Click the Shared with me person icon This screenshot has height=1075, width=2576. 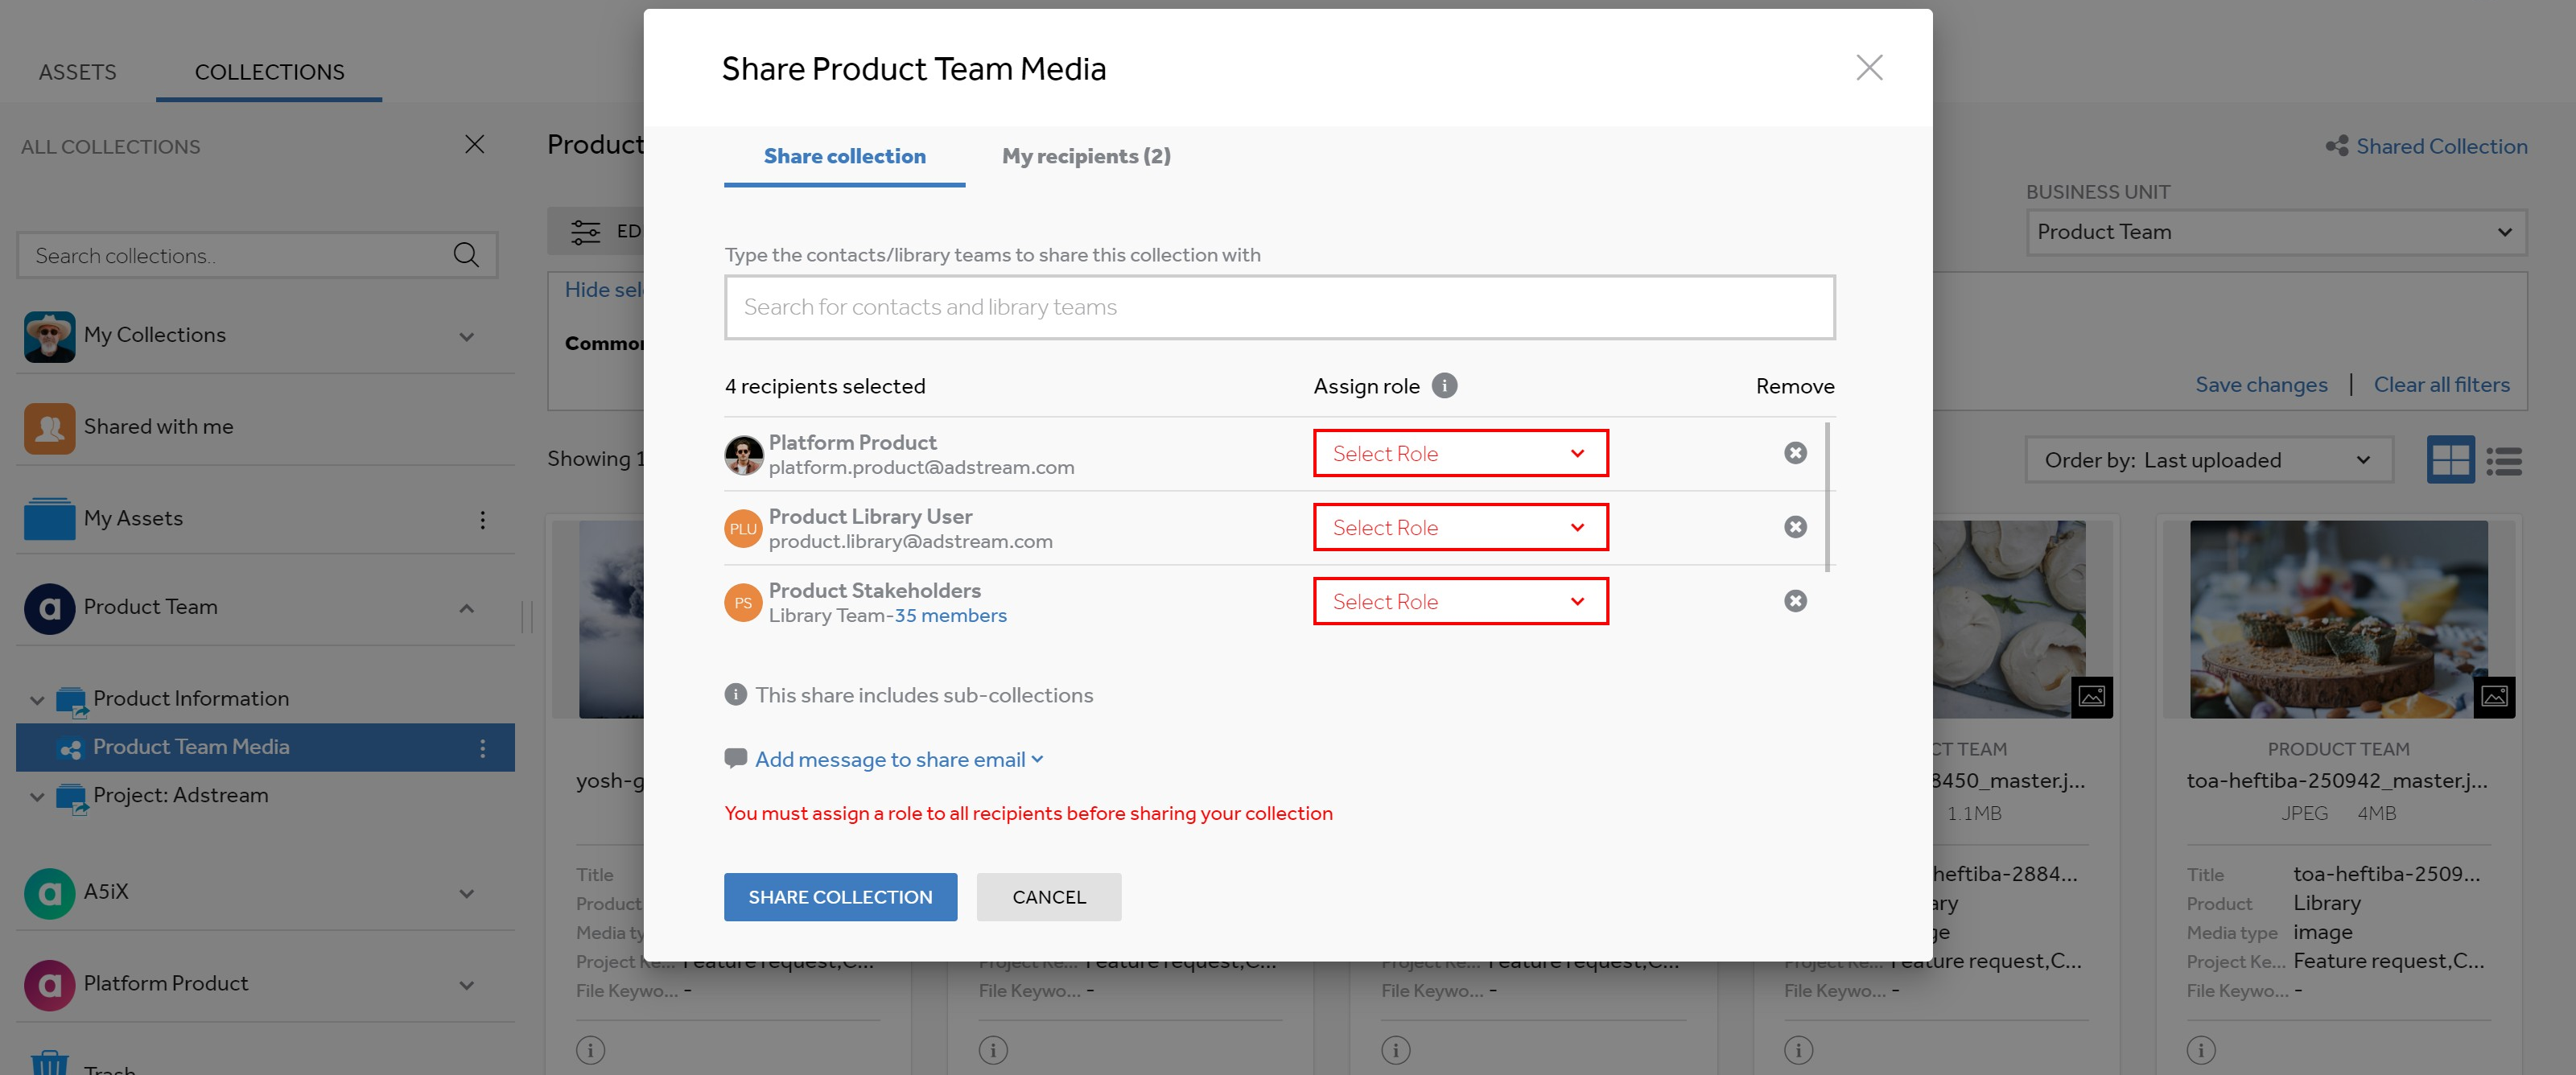[49, 428]
